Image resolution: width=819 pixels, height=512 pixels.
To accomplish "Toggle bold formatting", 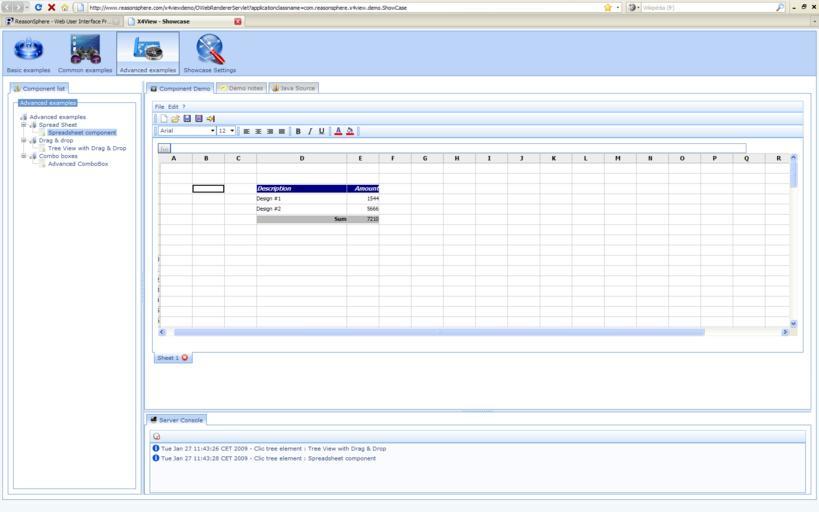I will 298,131.
